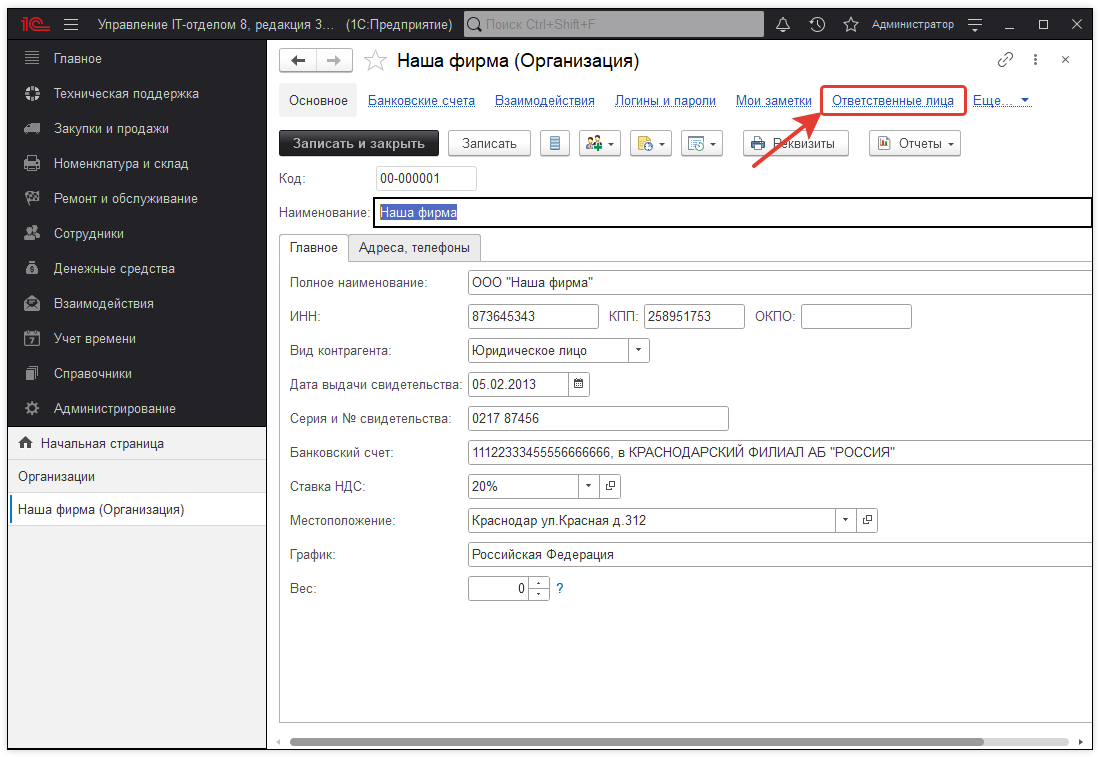This screenshot has height=757, width=1100.
Task: Expand the Ставка НДС dropdown
Action: [x=588, y=486]
